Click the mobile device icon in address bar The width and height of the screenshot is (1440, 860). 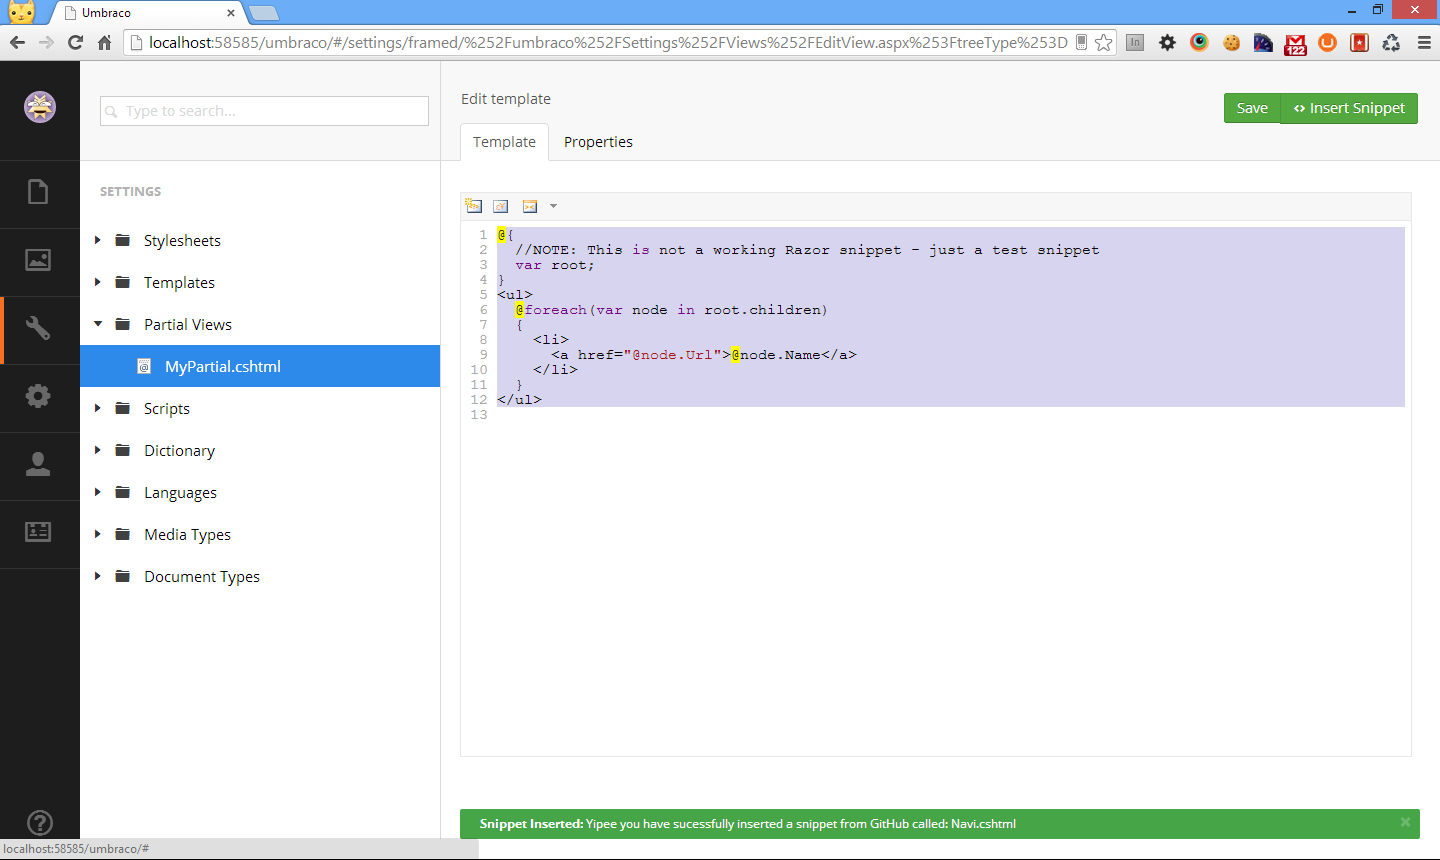click(1081, 42)
